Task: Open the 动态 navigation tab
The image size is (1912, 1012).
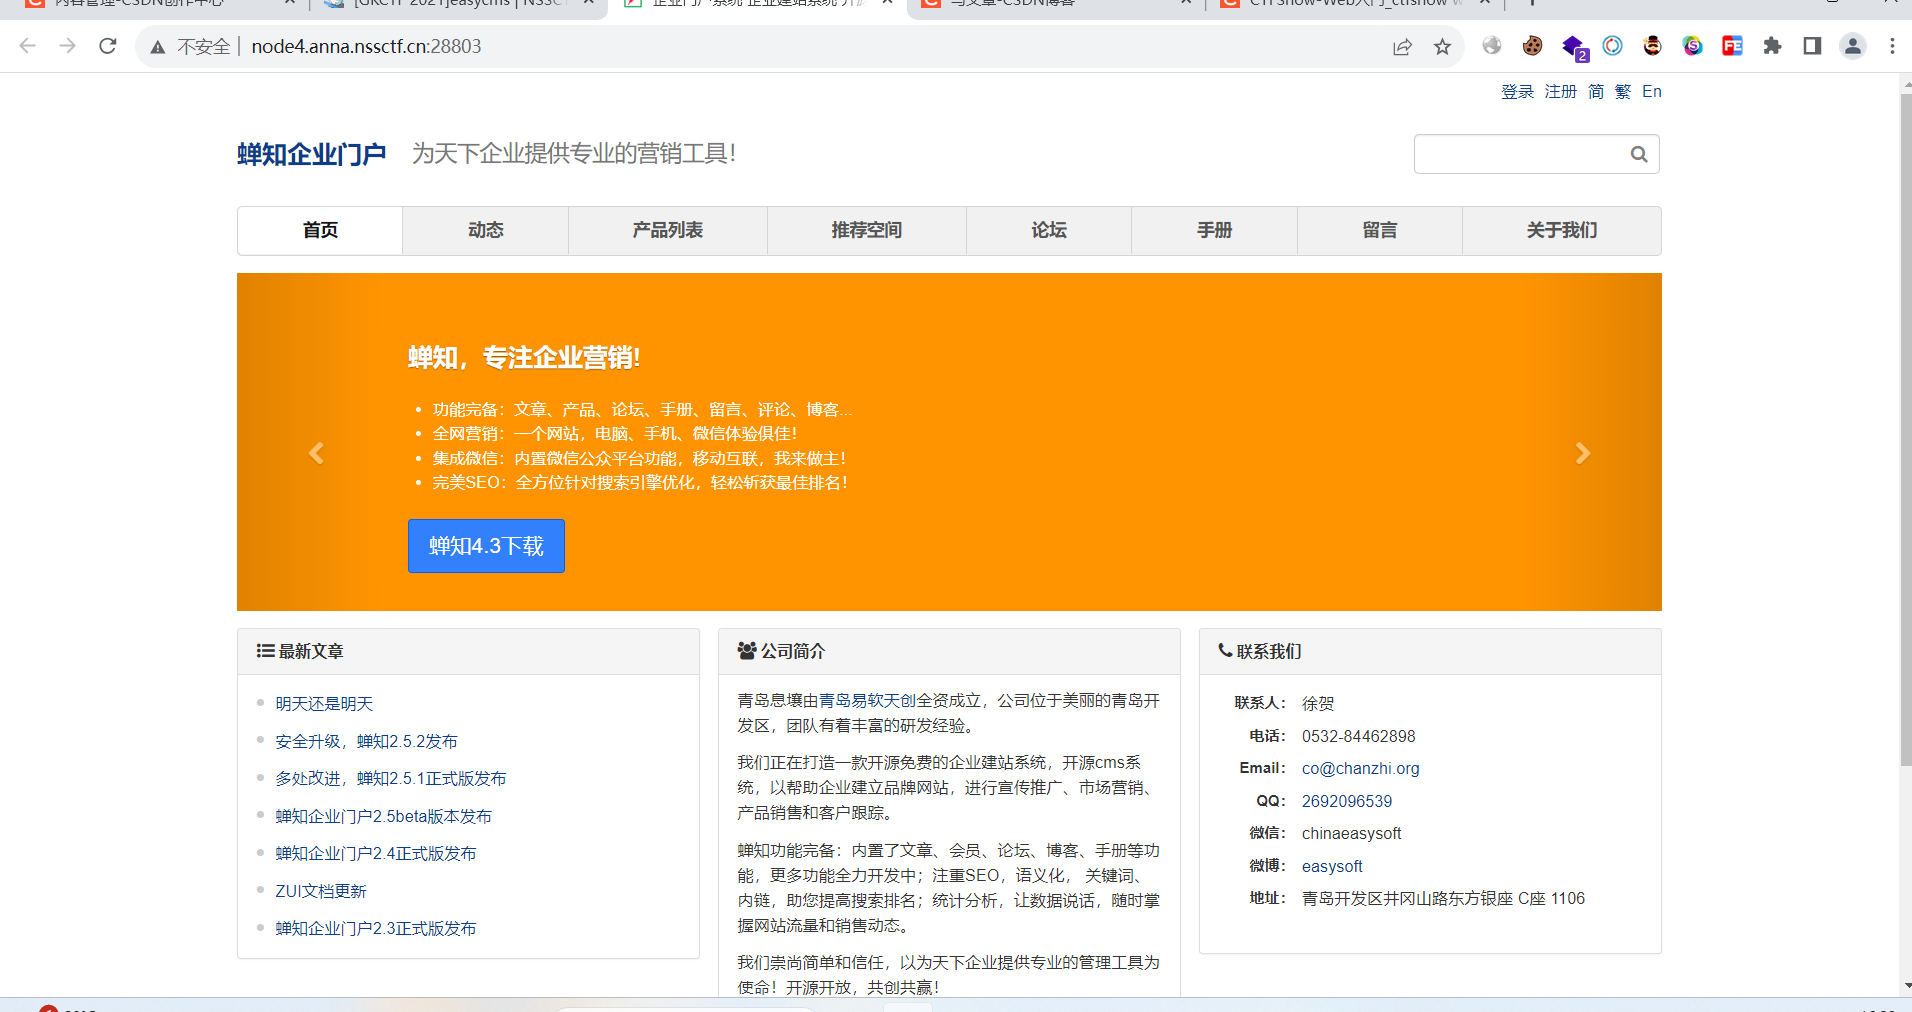Action: 486,230
